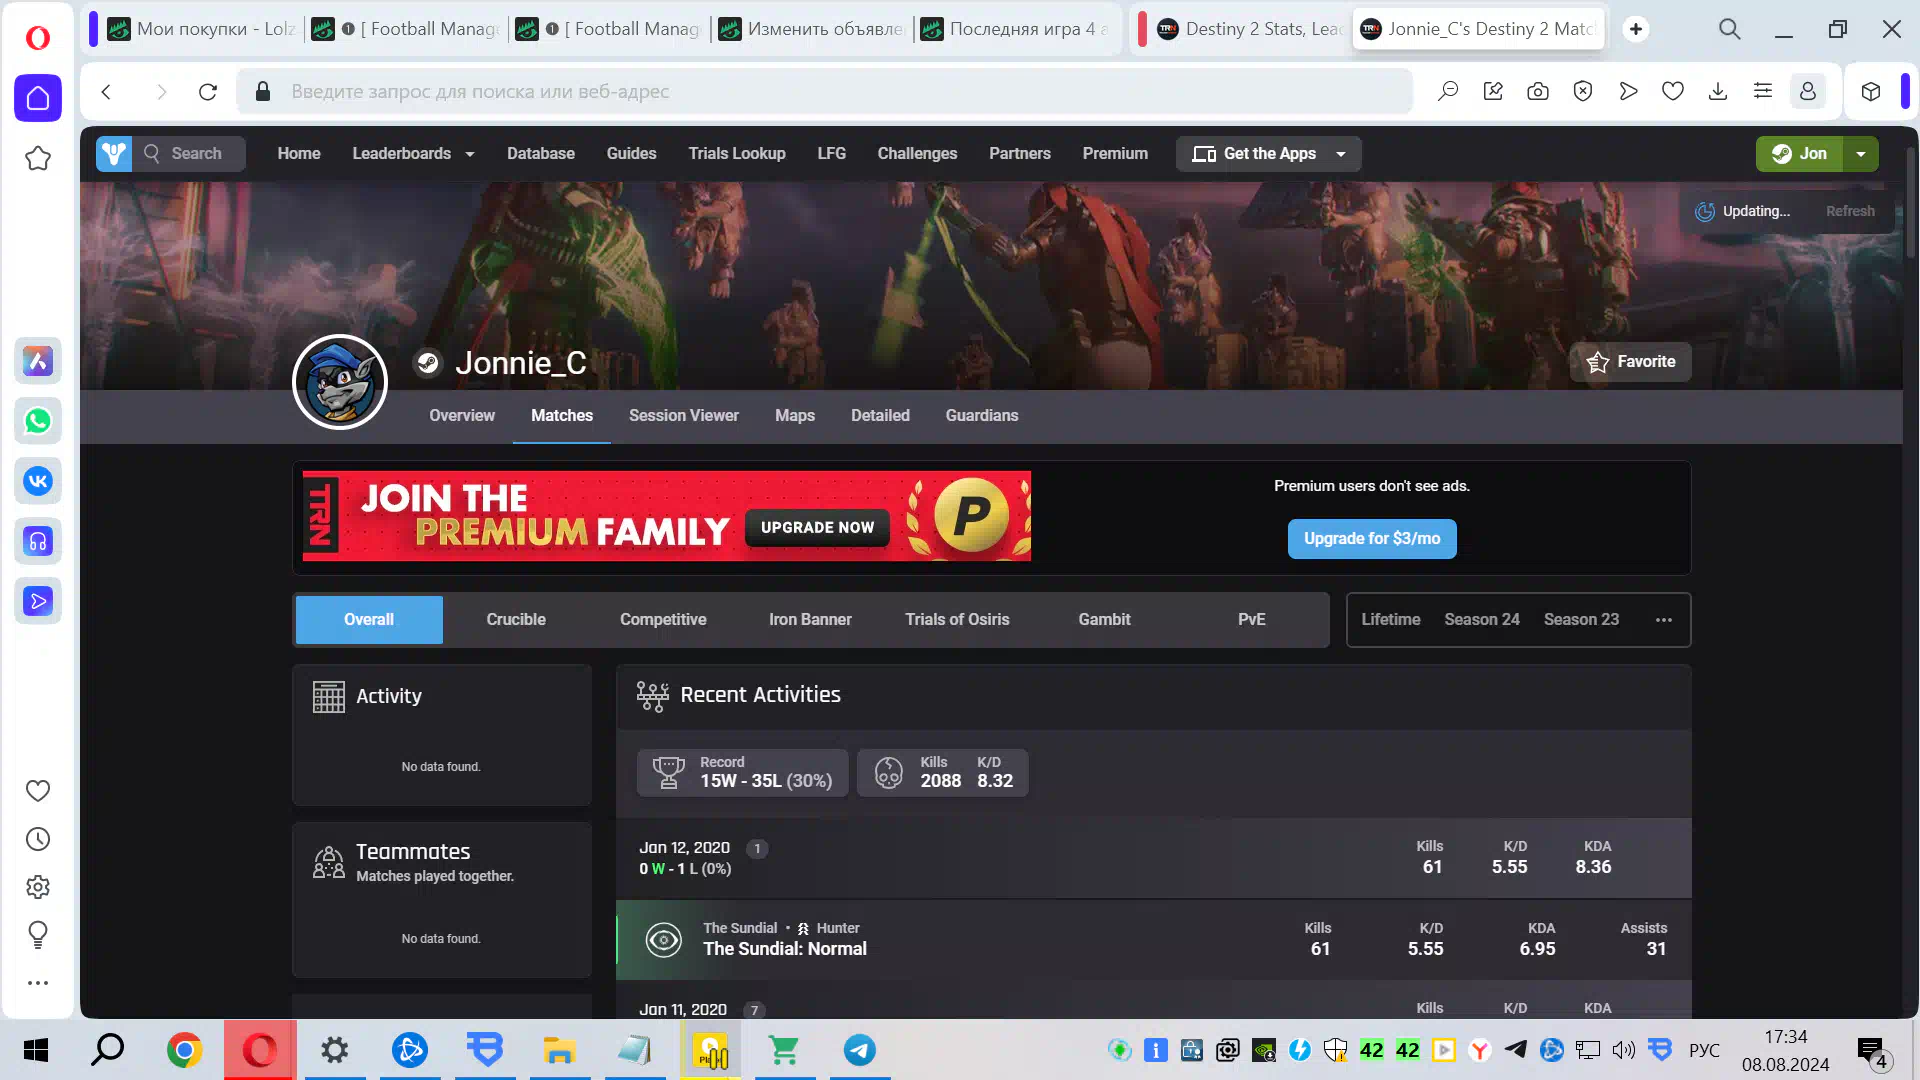Open a new browser tab

coord(1636,29)
